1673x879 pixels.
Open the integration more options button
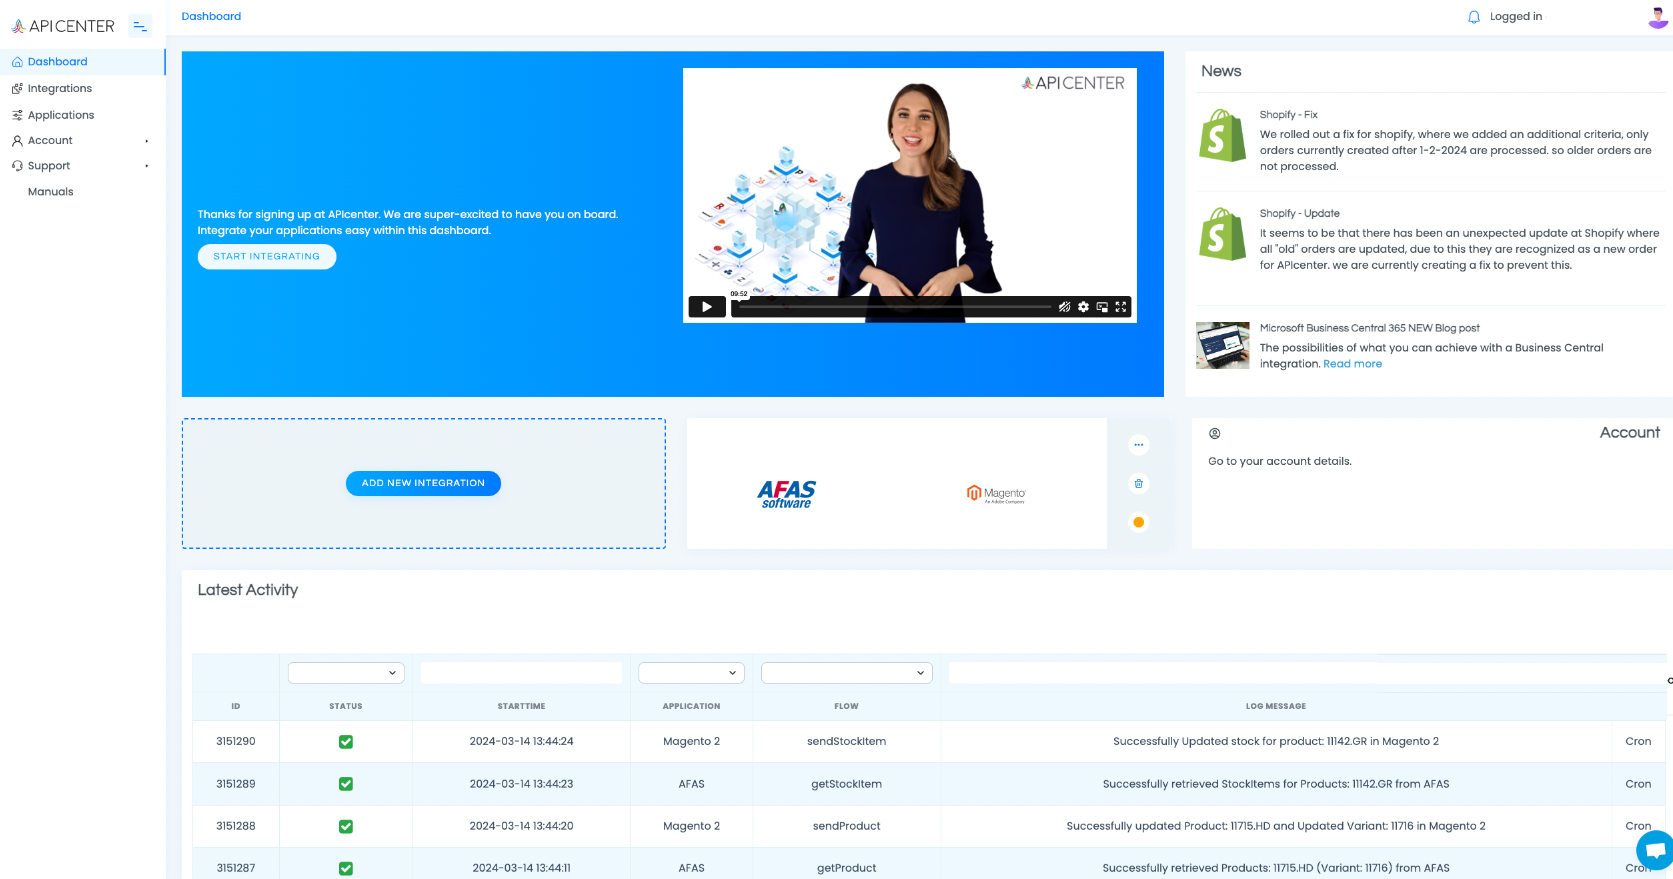click(x=1138, y=445)
